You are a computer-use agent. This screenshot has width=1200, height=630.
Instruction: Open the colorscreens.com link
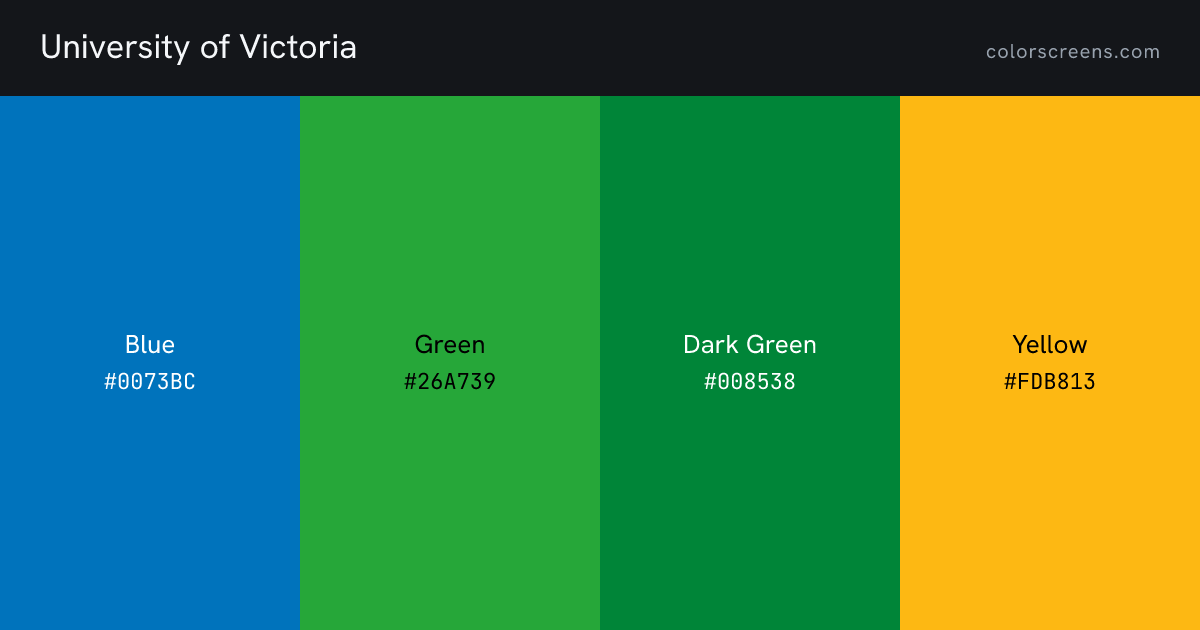[x=1073, y=52]
